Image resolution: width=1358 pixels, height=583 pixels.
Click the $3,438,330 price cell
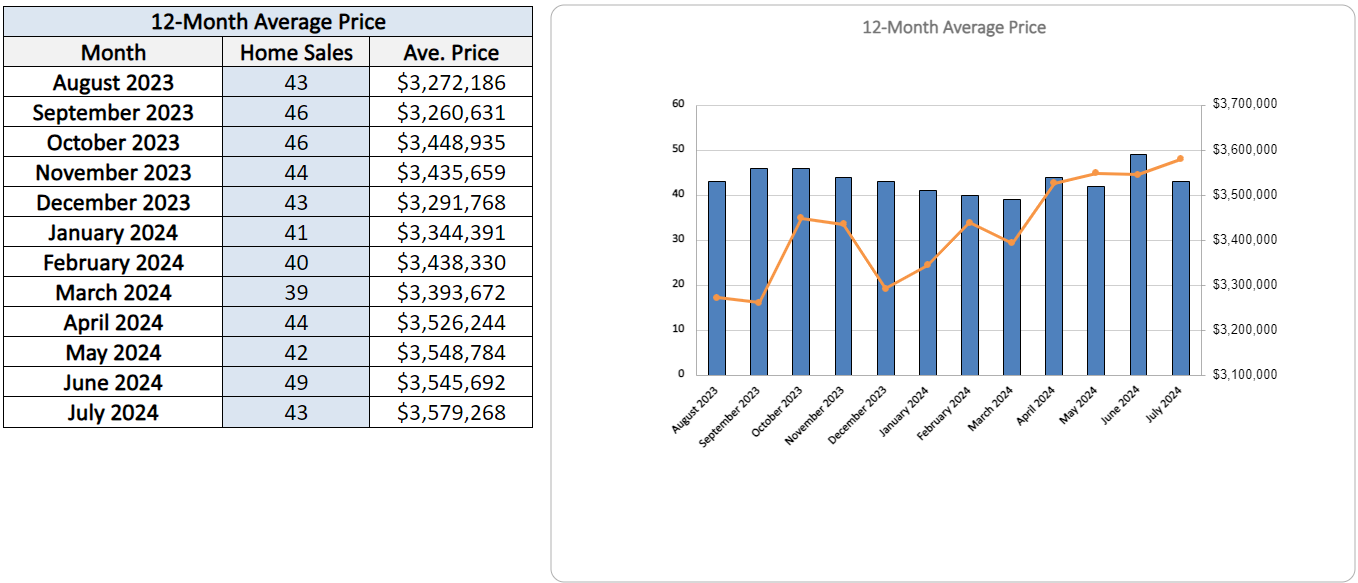pyautogui.click(x=451, y=262)
